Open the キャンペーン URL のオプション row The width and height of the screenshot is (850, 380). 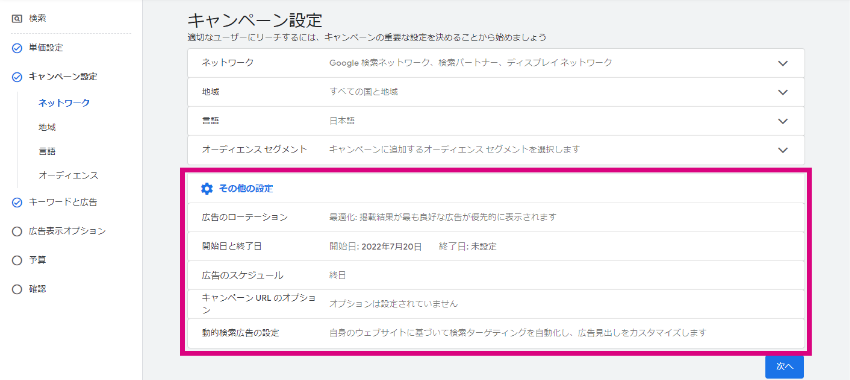click(496, 304)
